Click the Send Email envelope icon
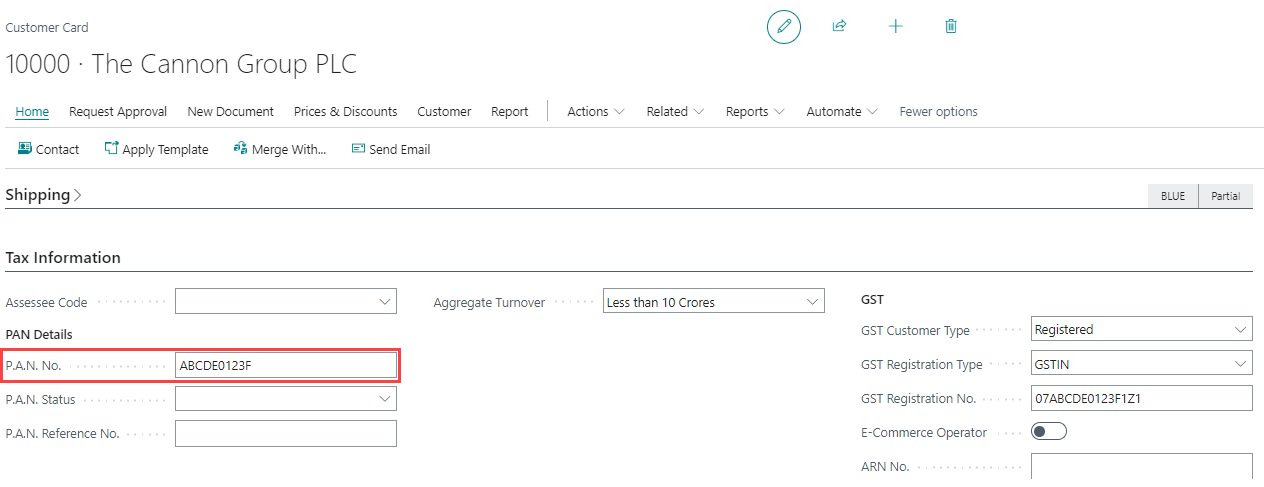This screenshot has width=1264, height=487. (x=358, y=149)
